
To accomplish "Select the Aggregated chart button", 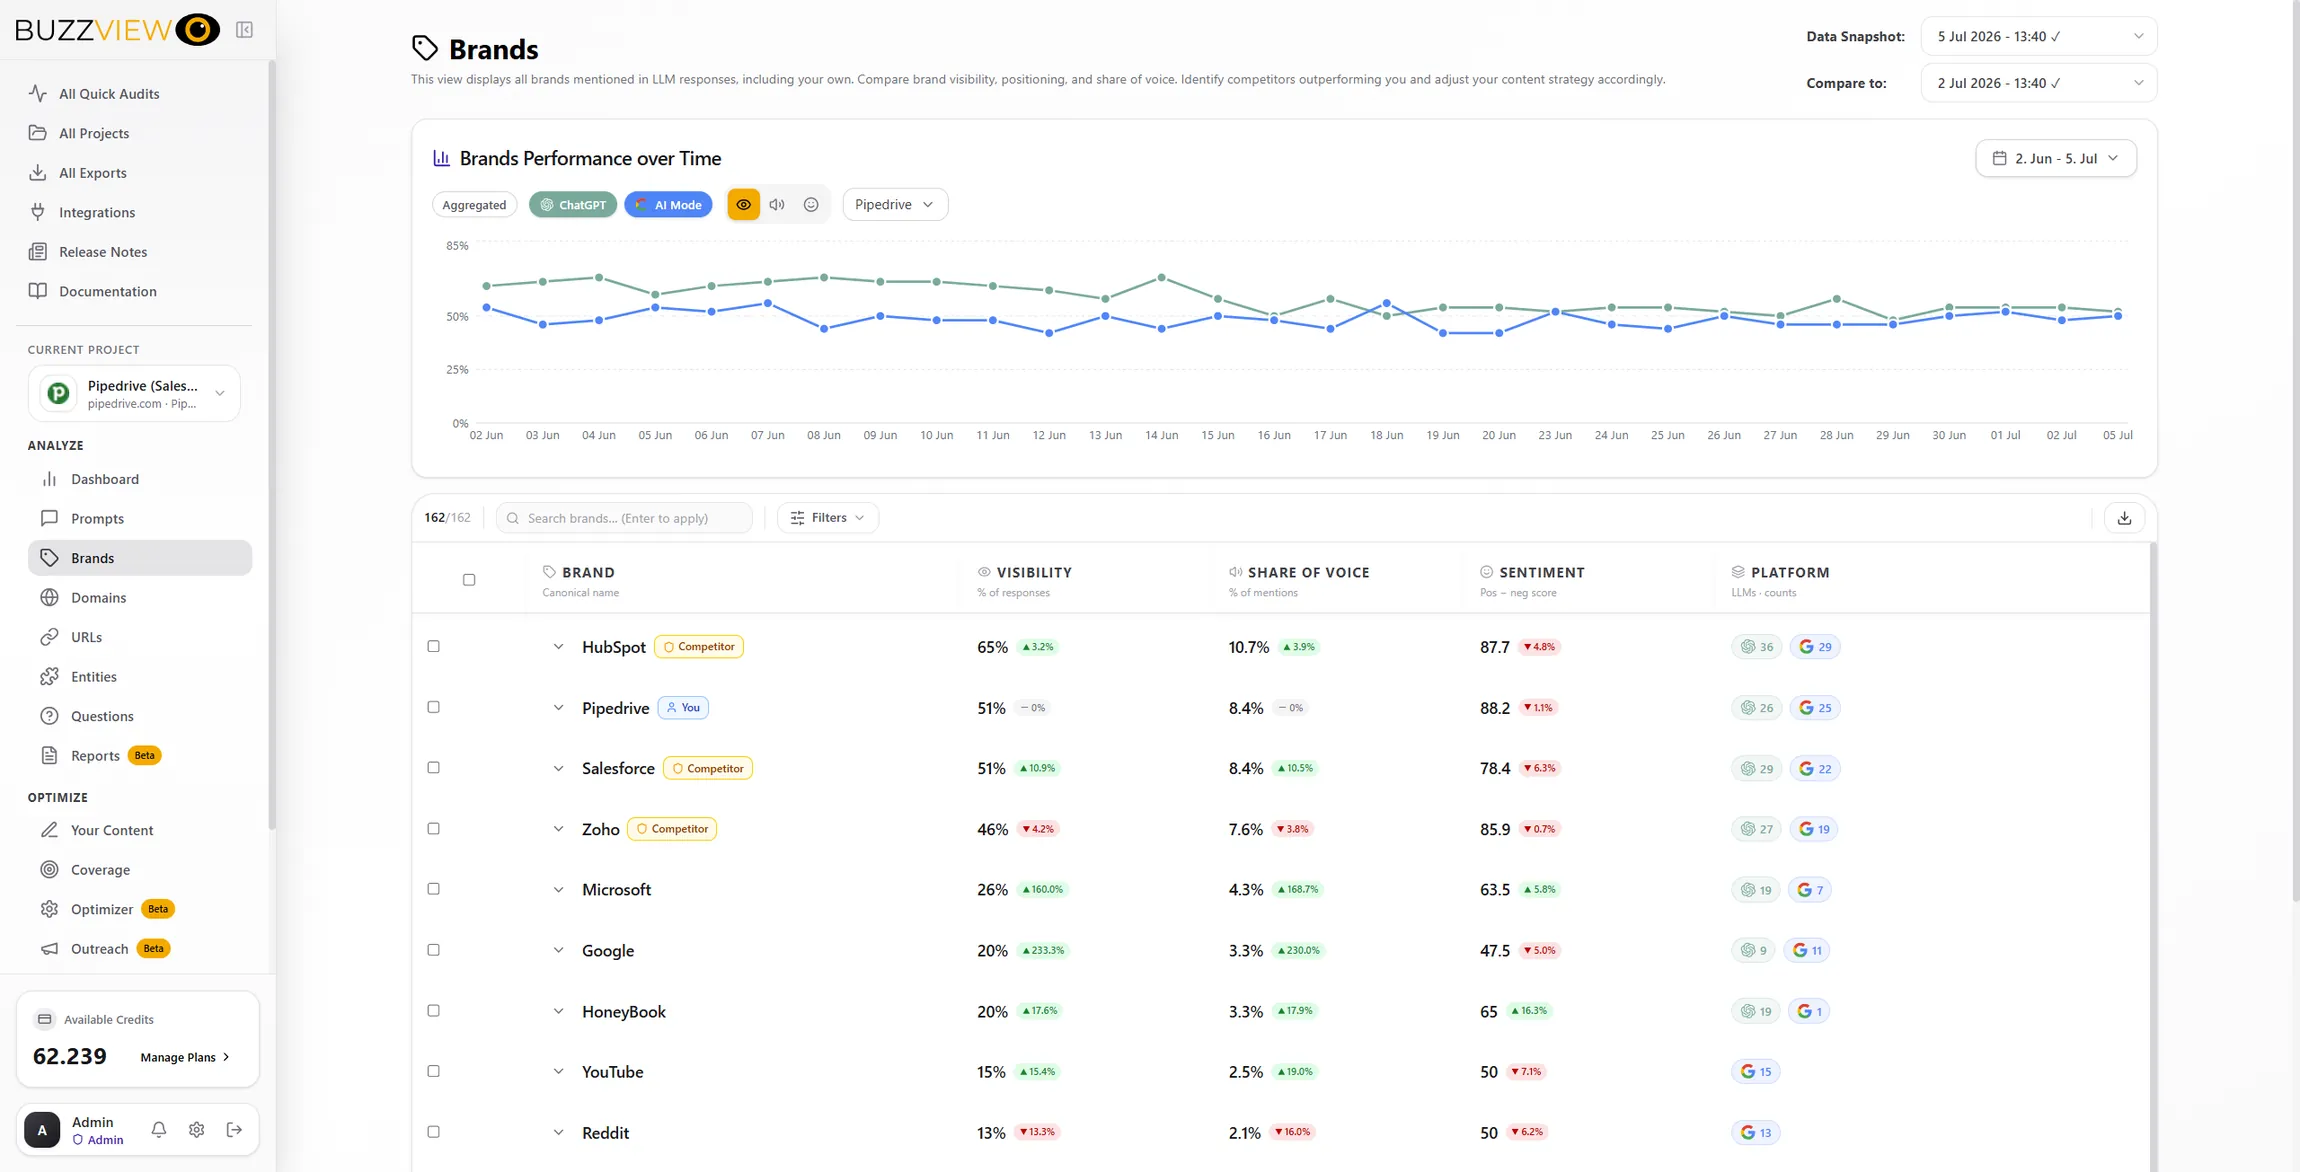I will tap(474, 204).
